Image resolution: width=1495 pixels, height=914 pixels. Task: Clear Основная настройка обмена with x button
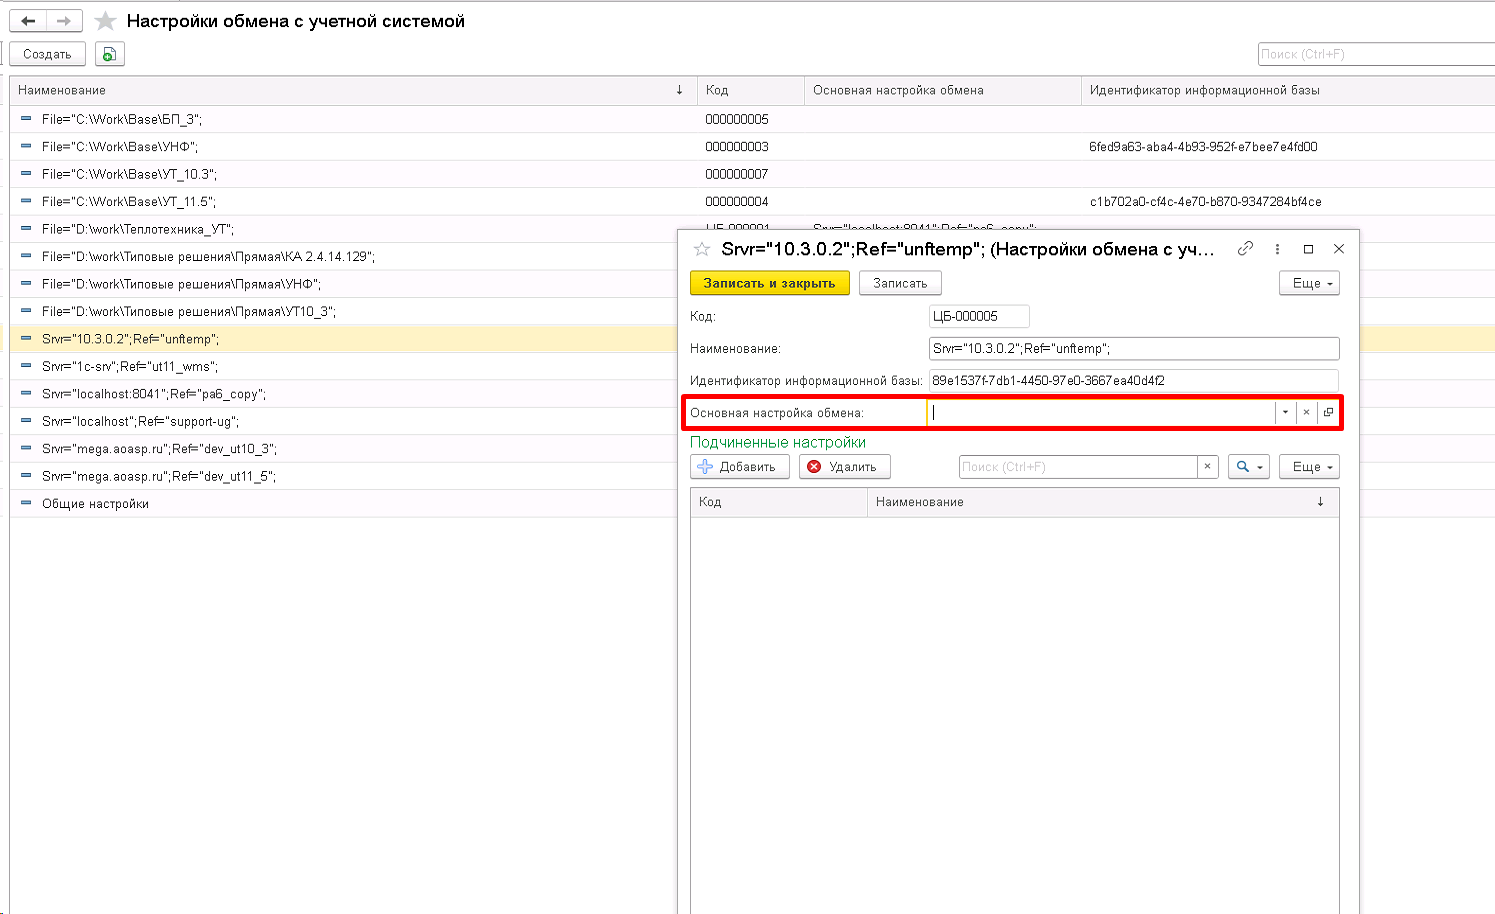click(x=1306, y=412)
